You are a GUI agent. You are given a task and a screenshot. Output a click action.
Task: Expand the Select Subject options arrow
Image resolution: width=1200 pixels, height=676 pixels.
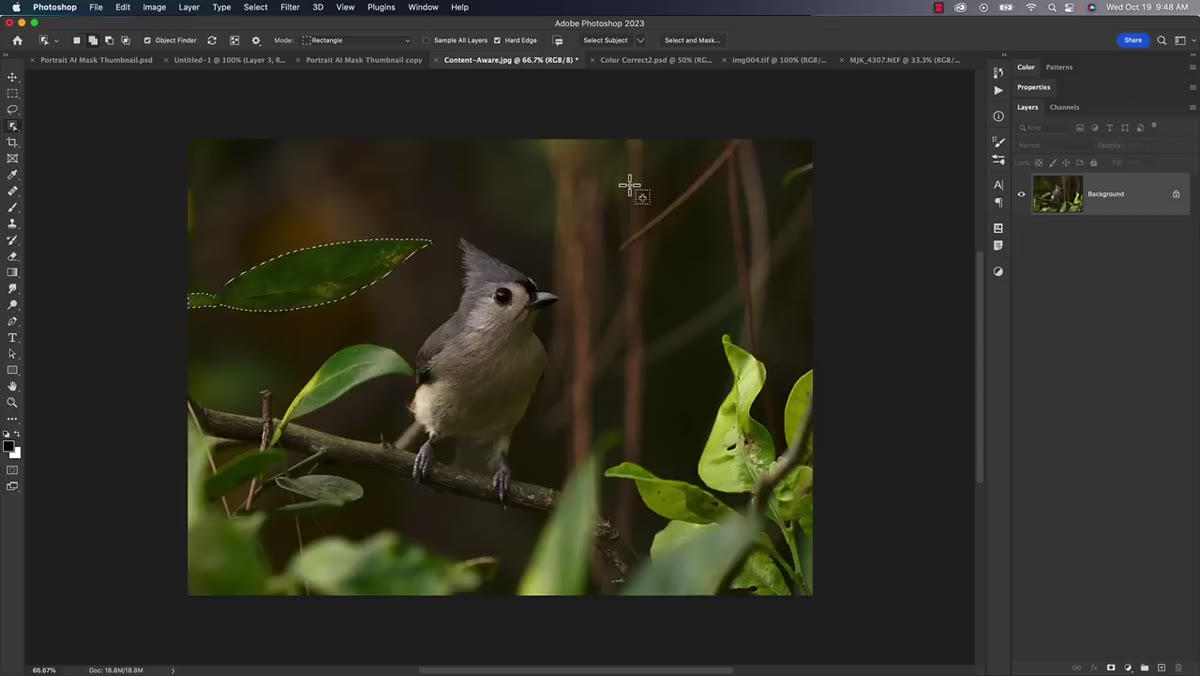tap(640, 41)
